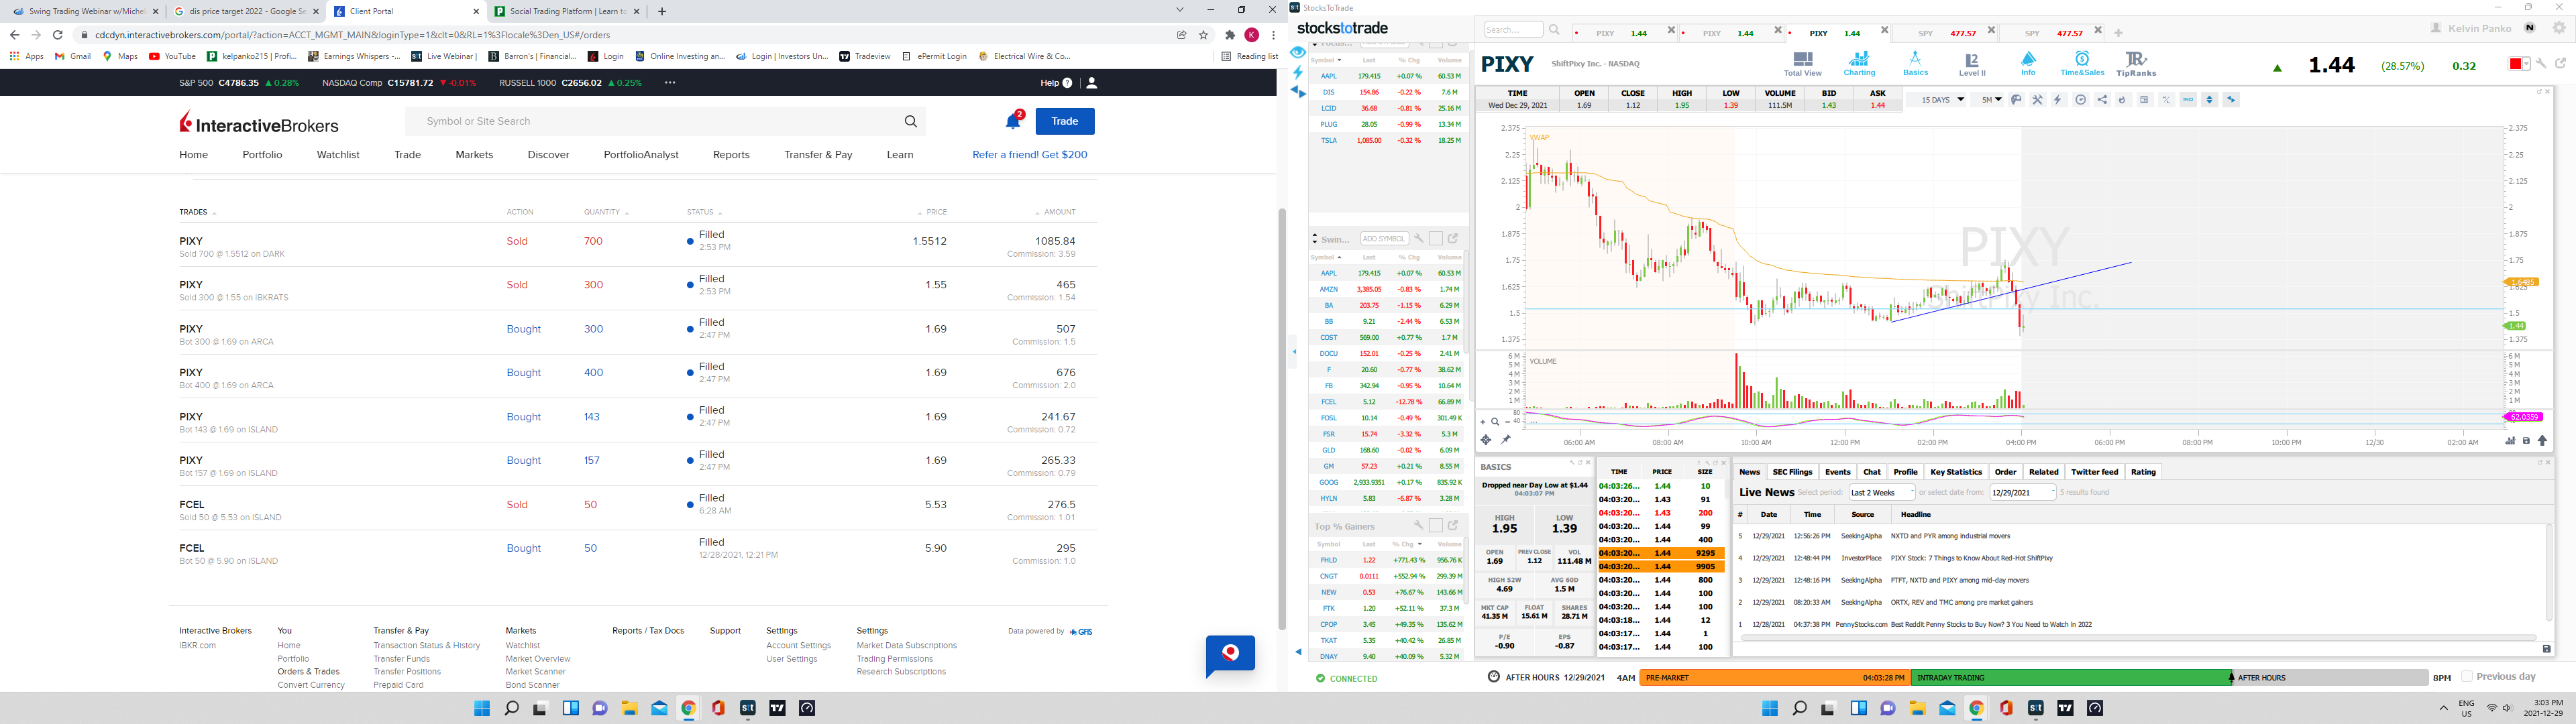2576x724 pixels.
Task: Click the chart share icon
Action: pyautogui.click(x=2102, y=100)
